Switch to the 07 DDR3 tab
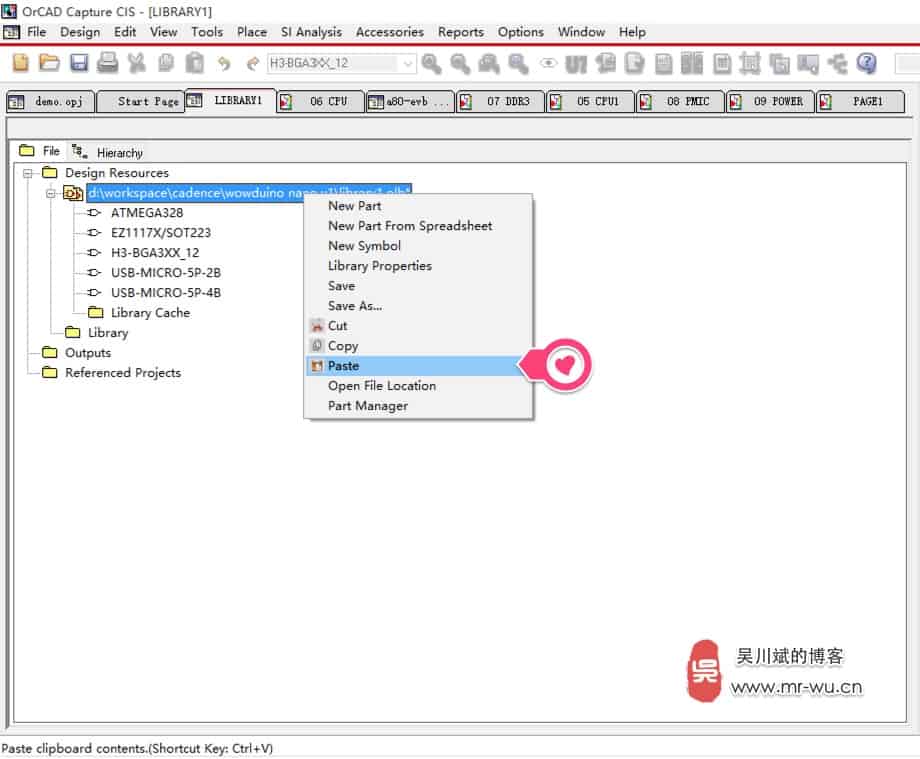This screenshot has width=920, height=759. click(x=500, y=101)
